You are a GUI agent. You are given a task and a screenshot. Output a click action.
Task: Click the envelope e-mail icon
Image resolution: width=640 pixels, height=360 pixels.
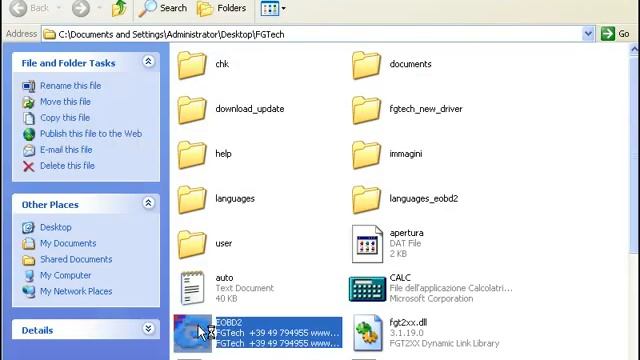pos(29,150)
